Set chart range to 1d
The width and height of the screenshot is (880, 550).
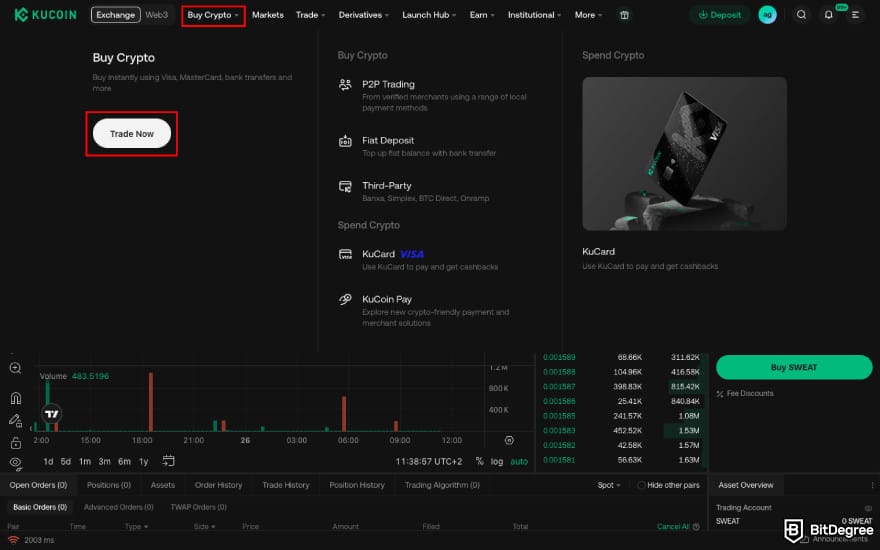[x=48, y=461]
